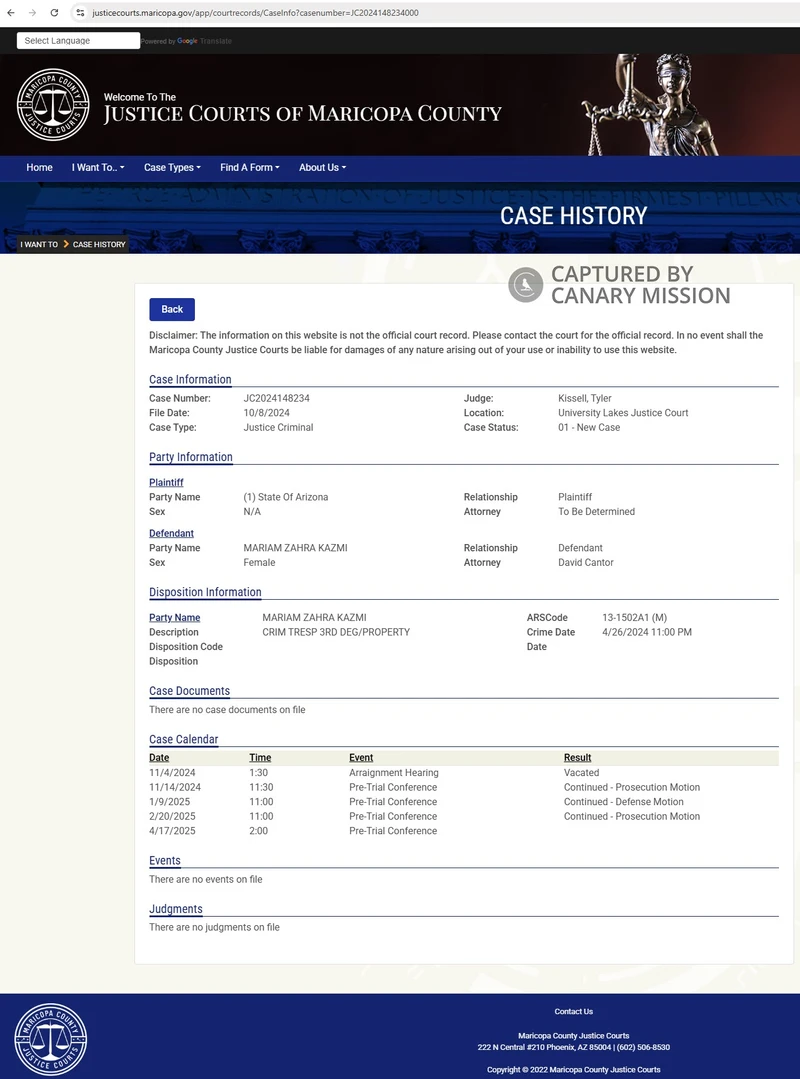Click the CASE HISTORY breadcrumb
Viewport: 800px width, 1079px height.
click(99, 244)
